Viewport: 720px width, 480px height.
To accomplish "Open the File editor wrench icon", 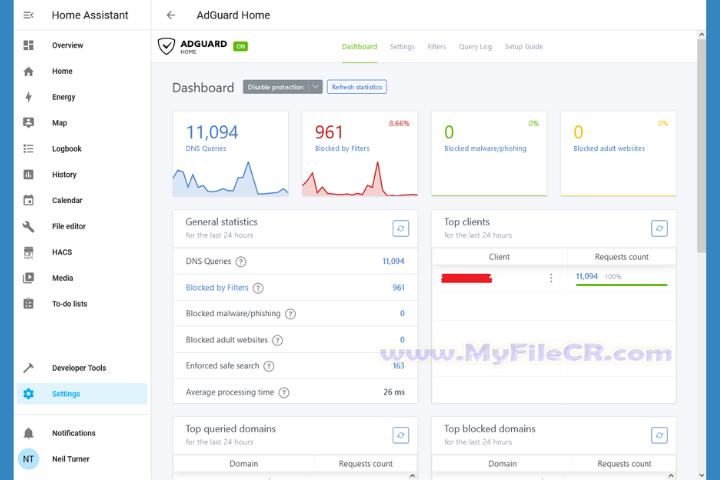I will (x=28, y=226).
